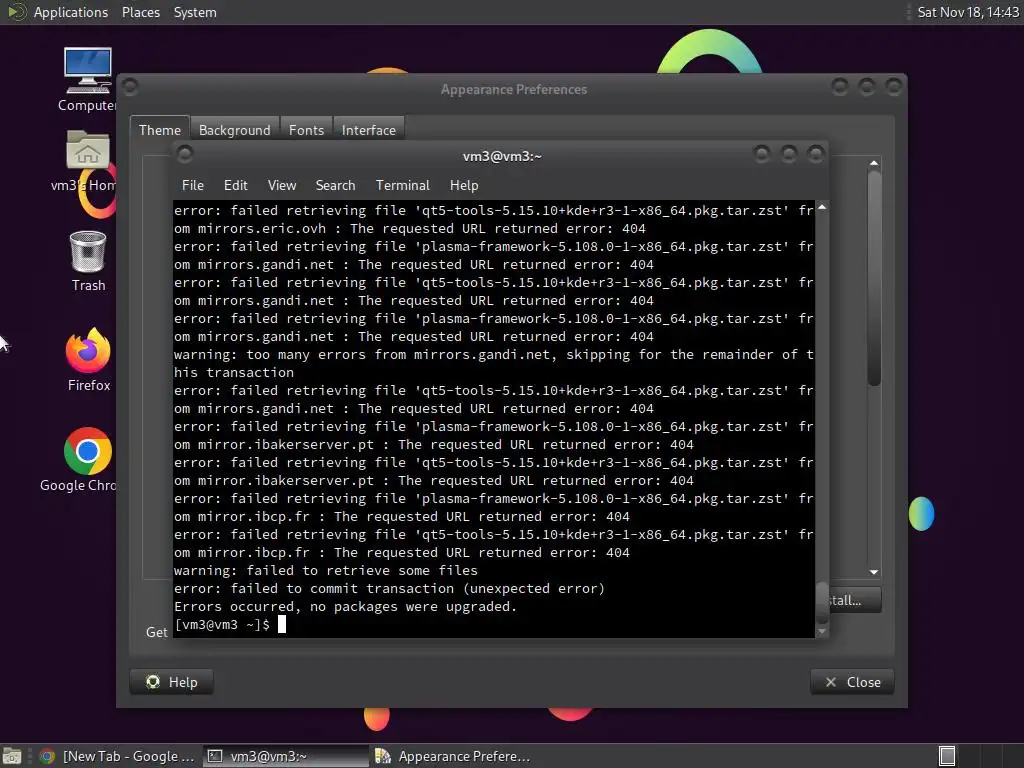Click Appearance Preferences title bar text
Screen dimensions: 1024x768
513,89
